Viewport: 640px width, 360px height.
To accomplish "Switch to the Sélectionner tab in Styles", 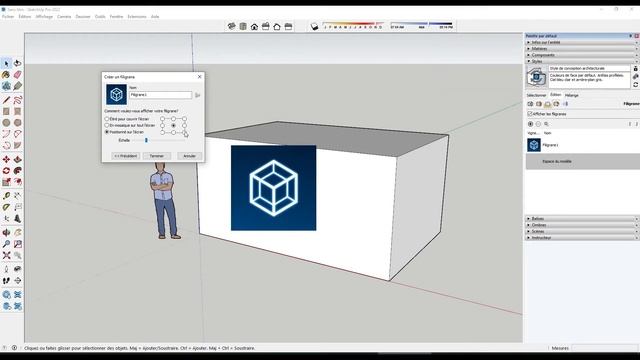I will 536,95.
